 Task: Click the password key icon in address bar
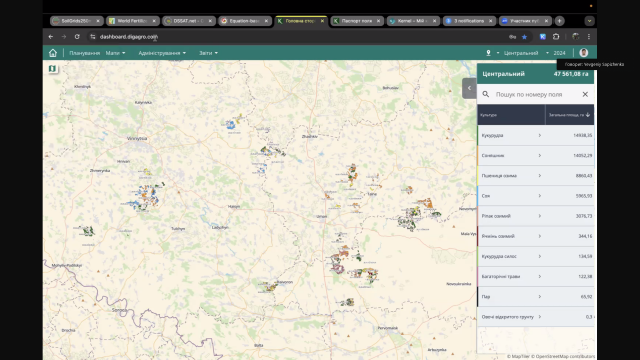pos(512,37)
